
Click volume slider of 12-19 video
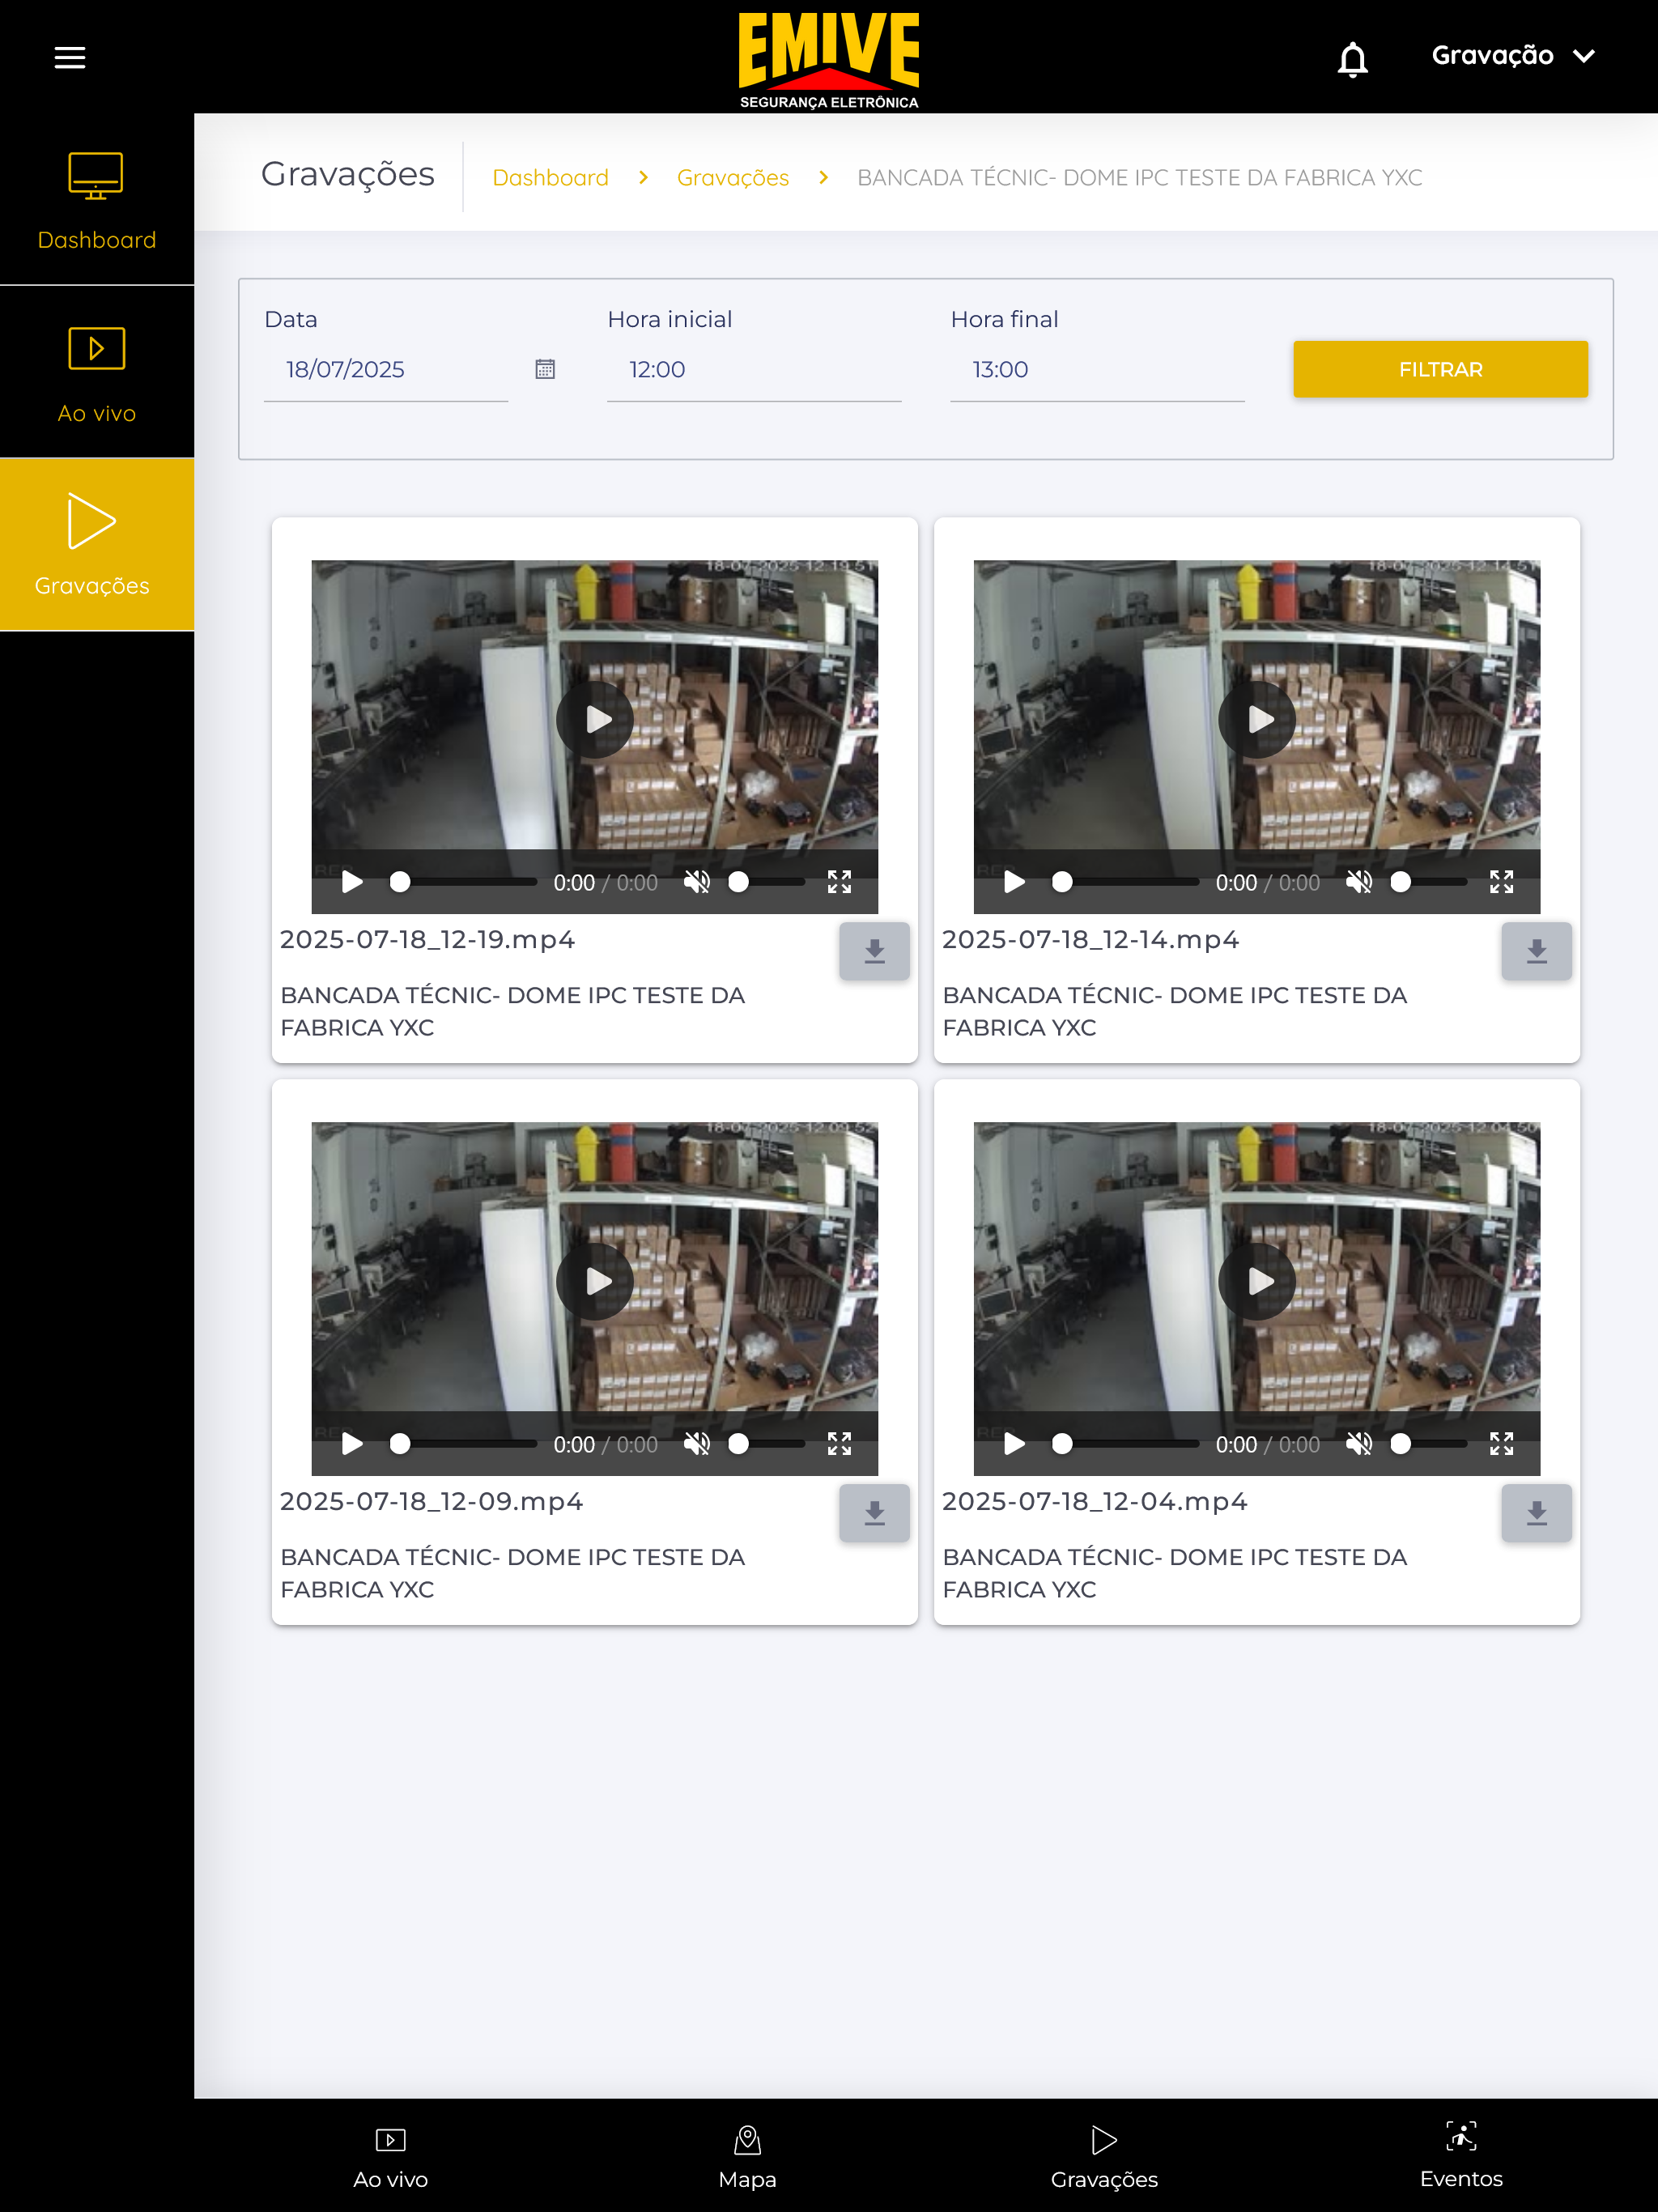[x=766, y=882]
